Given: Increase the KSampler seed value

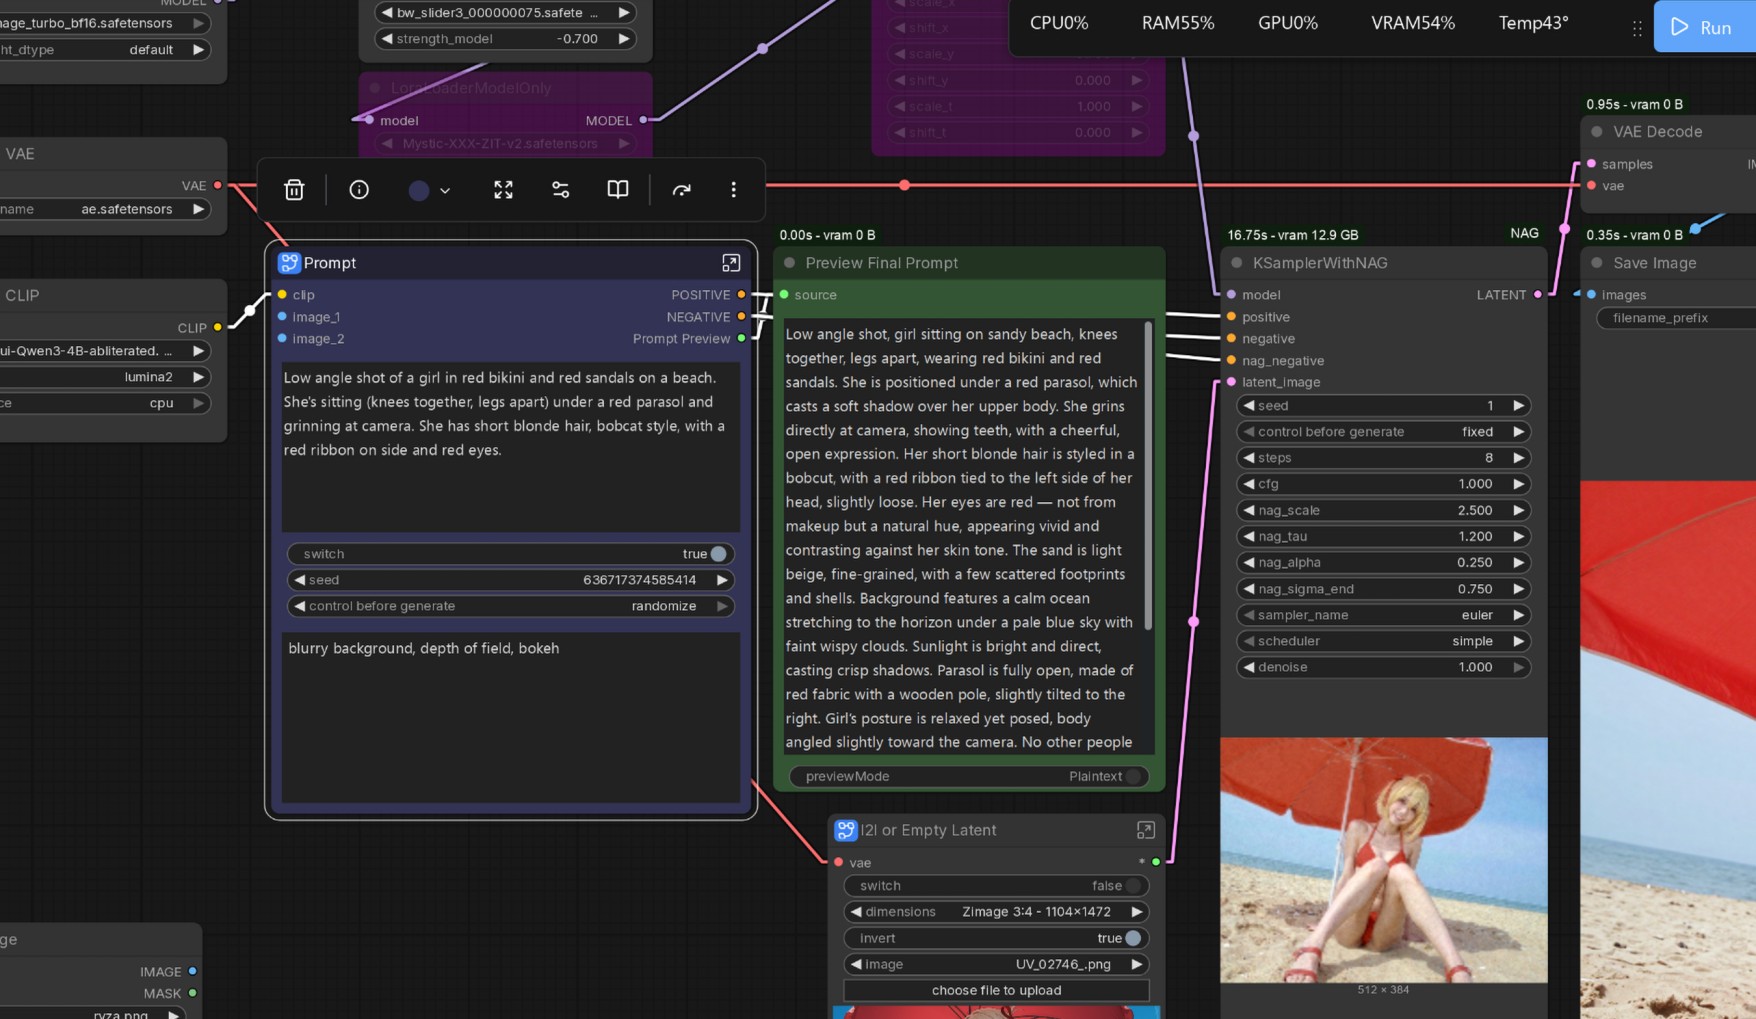Looking at the screenshot, I should (x=1519, y=406).
